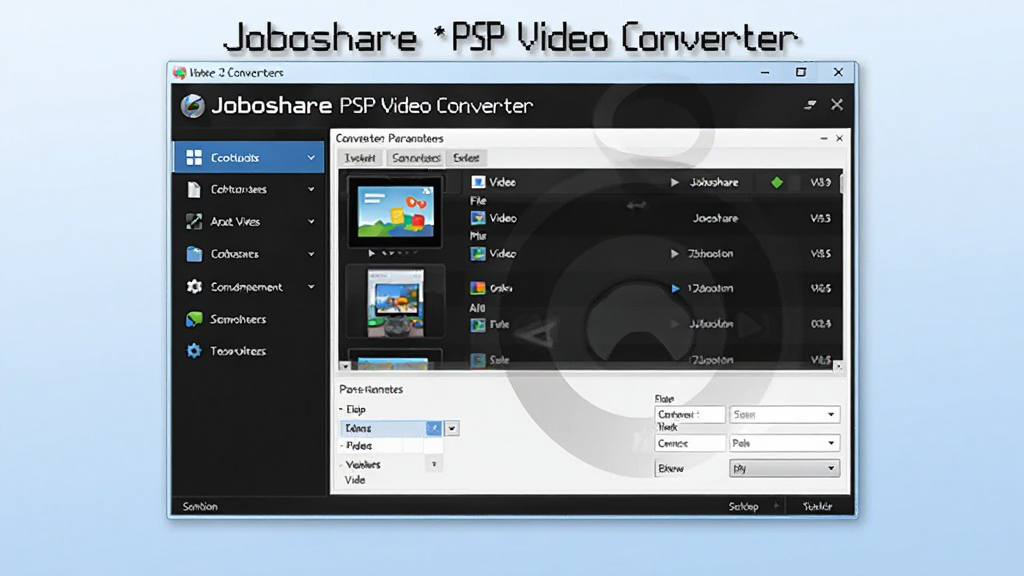Play the first row using its play arrow

pyautogui.click(x=675, y=183)
